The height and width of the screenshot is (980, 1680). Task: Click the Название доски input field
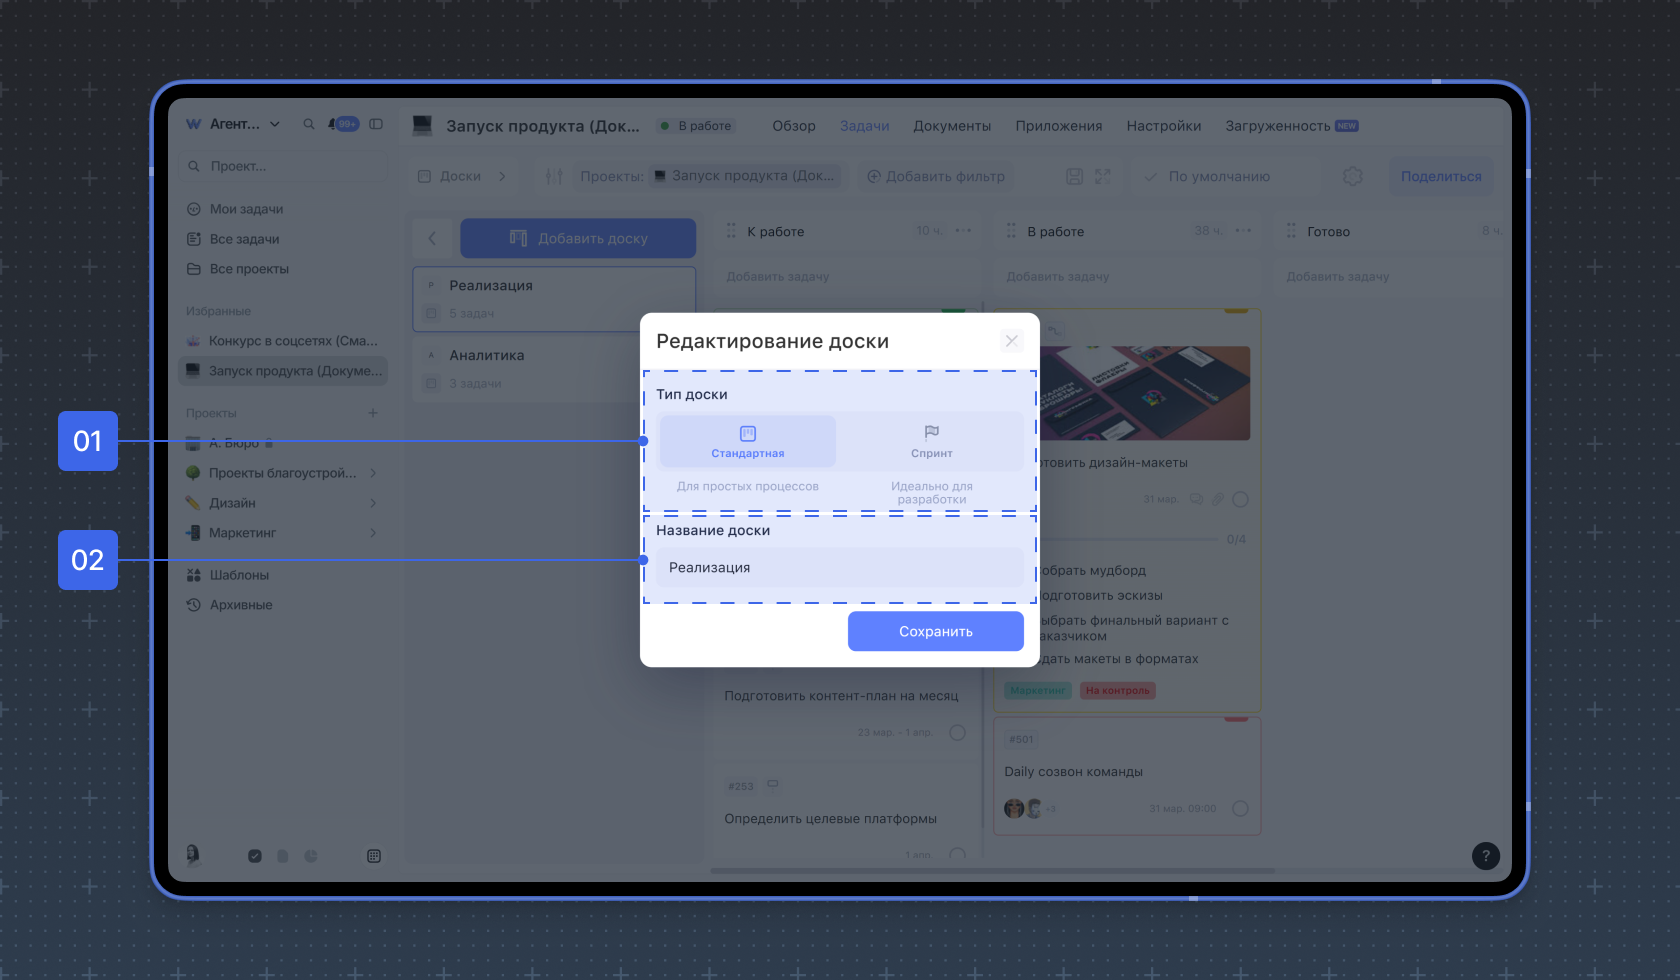[840, 567]
